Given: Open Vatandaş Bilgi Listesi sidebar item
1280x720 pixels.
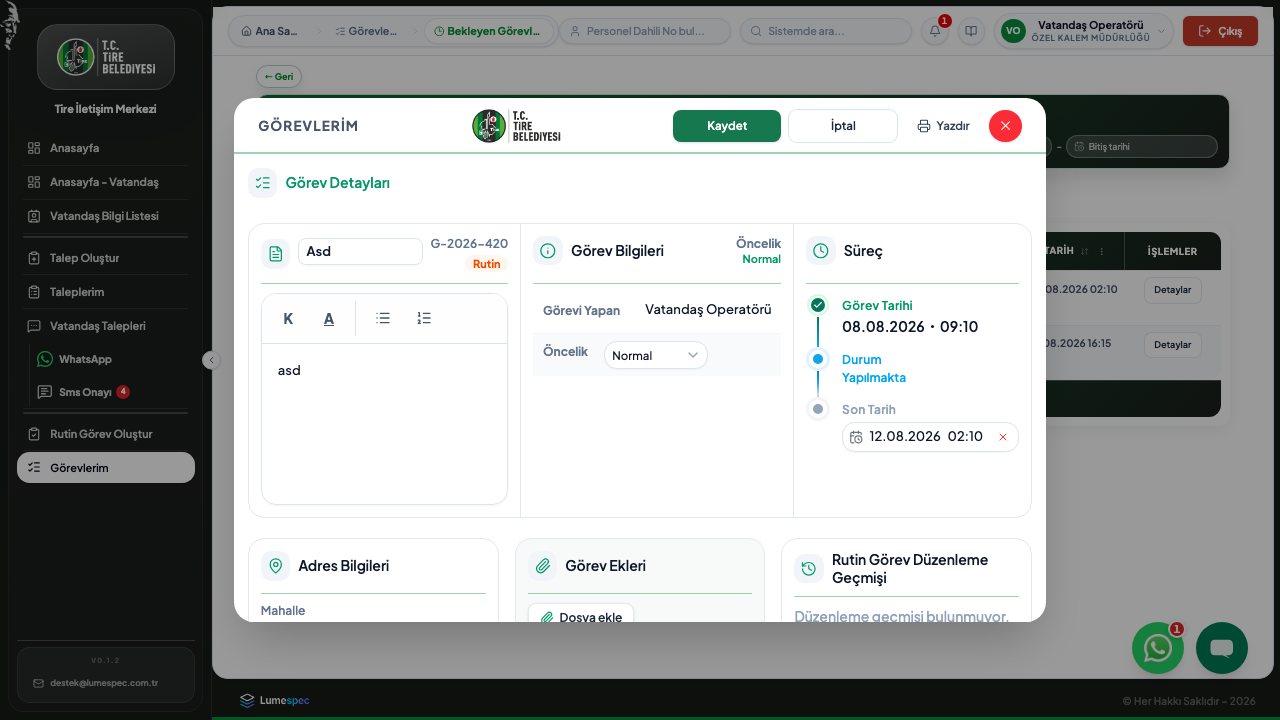Looking at the screenshot, I should click(x=106, y=216).
